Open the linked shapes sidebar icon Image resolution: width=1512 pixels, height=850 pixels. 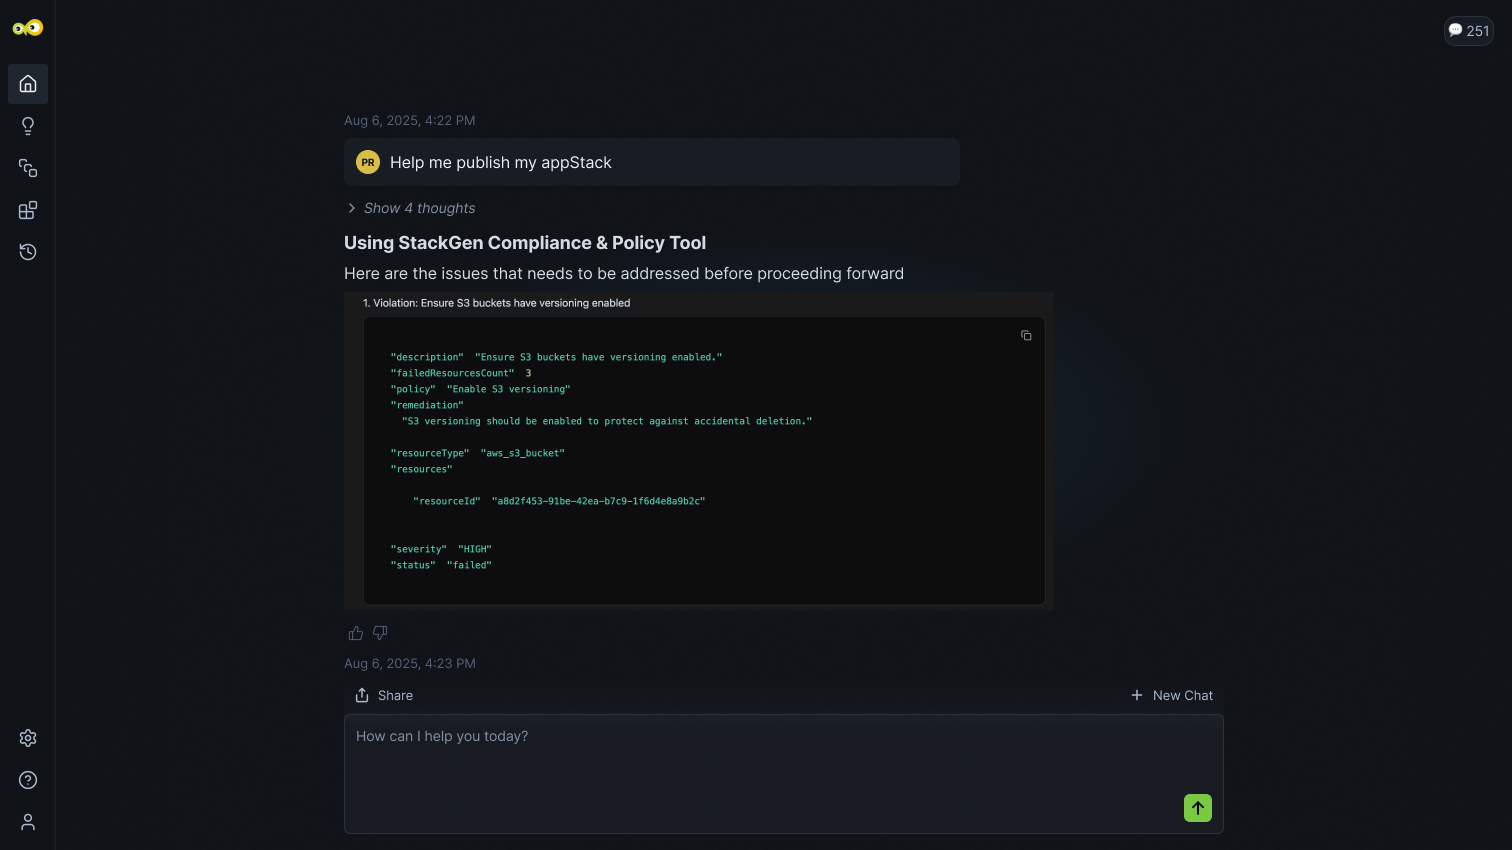click(28, 168)
